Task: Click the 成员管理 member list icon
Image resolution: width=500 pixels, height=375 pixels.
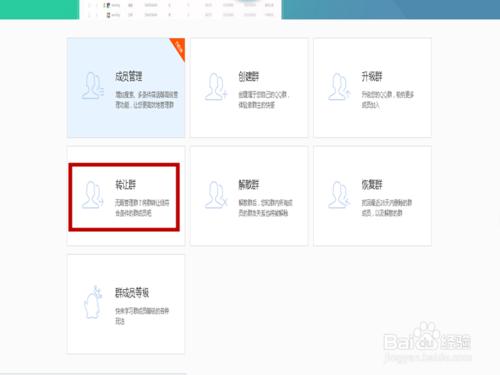Action: 93,86
